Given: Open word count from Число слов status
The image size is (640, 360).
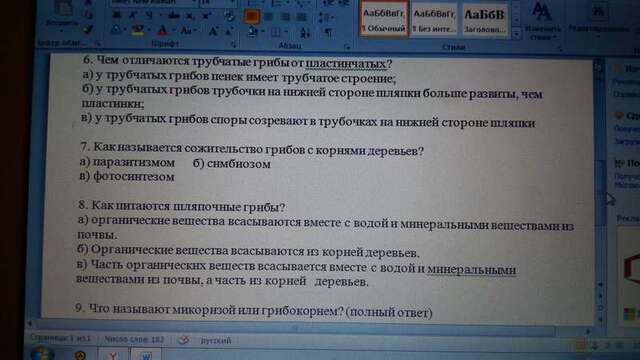Looking at the screenshot, I should point(134,340).
